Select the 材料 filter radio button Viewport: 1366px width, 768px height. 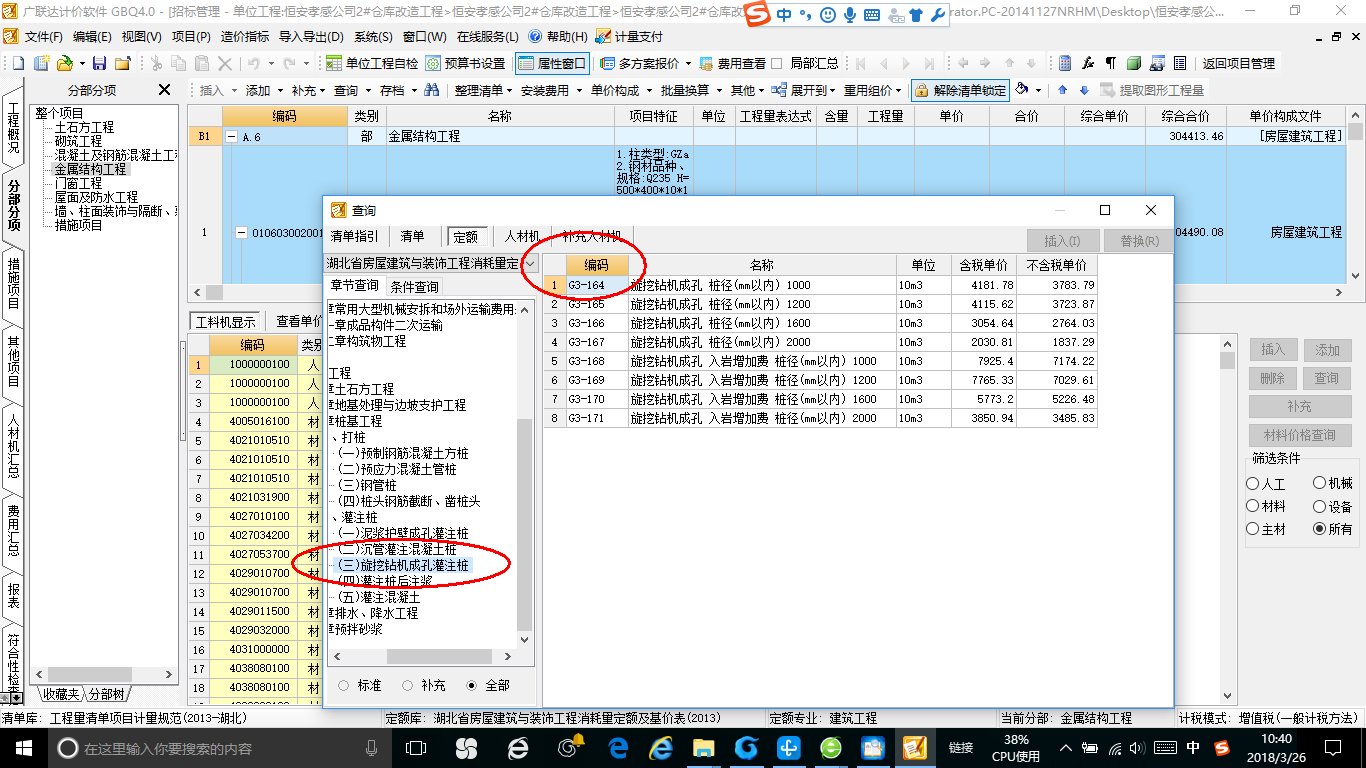click(x=1253, y=506)
